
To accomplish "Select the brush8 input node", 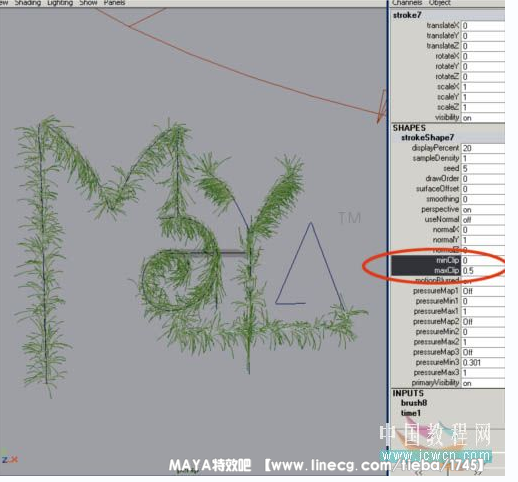I will pyautogui.click(x=414, y=403).
